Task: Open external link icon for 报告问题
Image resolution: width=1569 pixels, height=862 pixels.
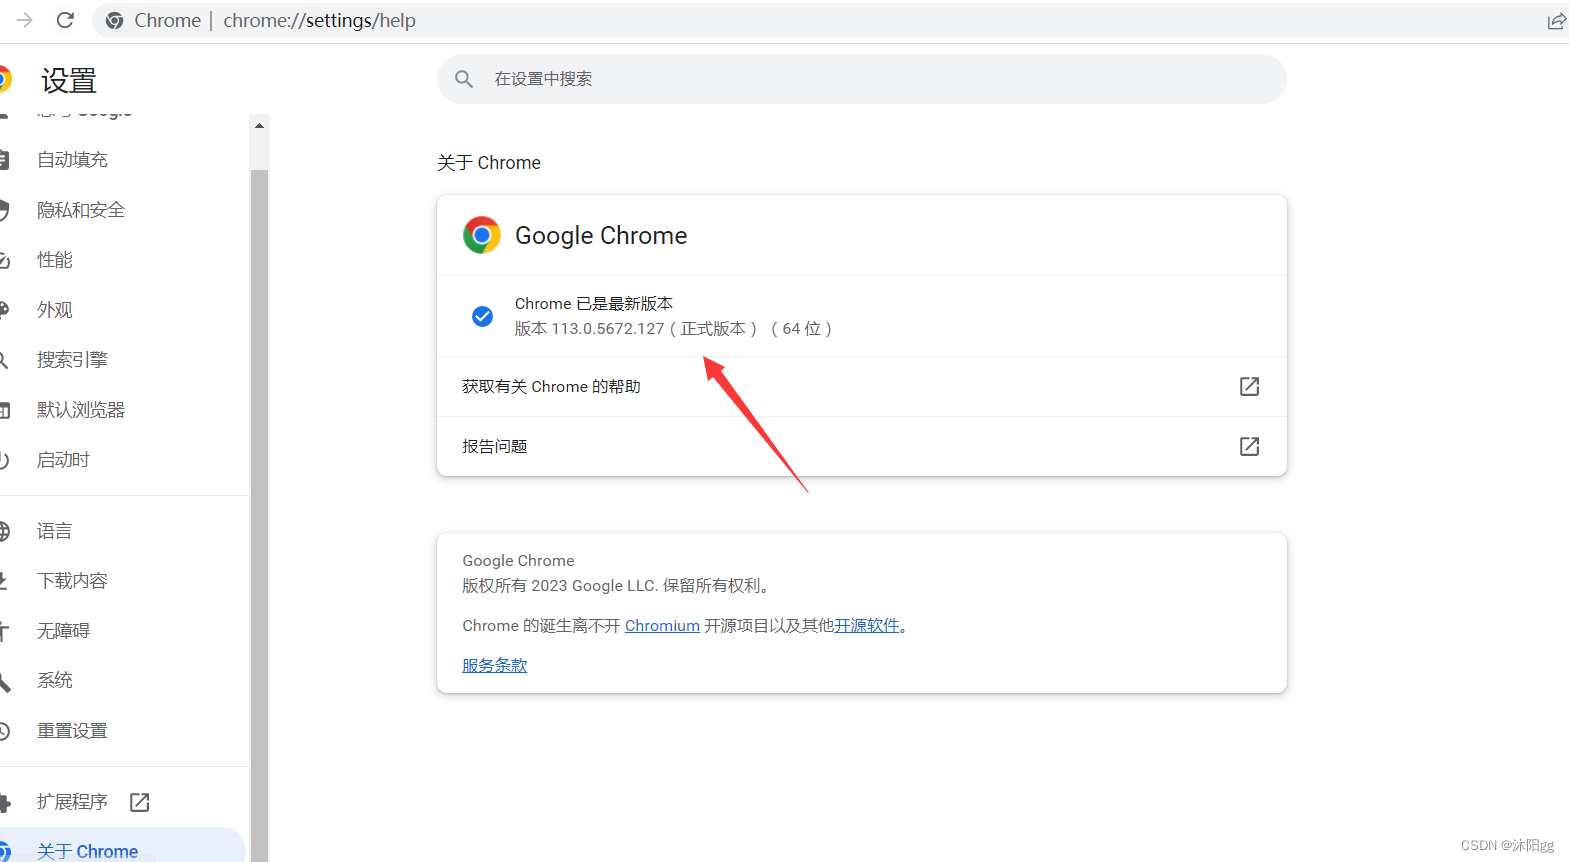Action: coord(1249,446)
